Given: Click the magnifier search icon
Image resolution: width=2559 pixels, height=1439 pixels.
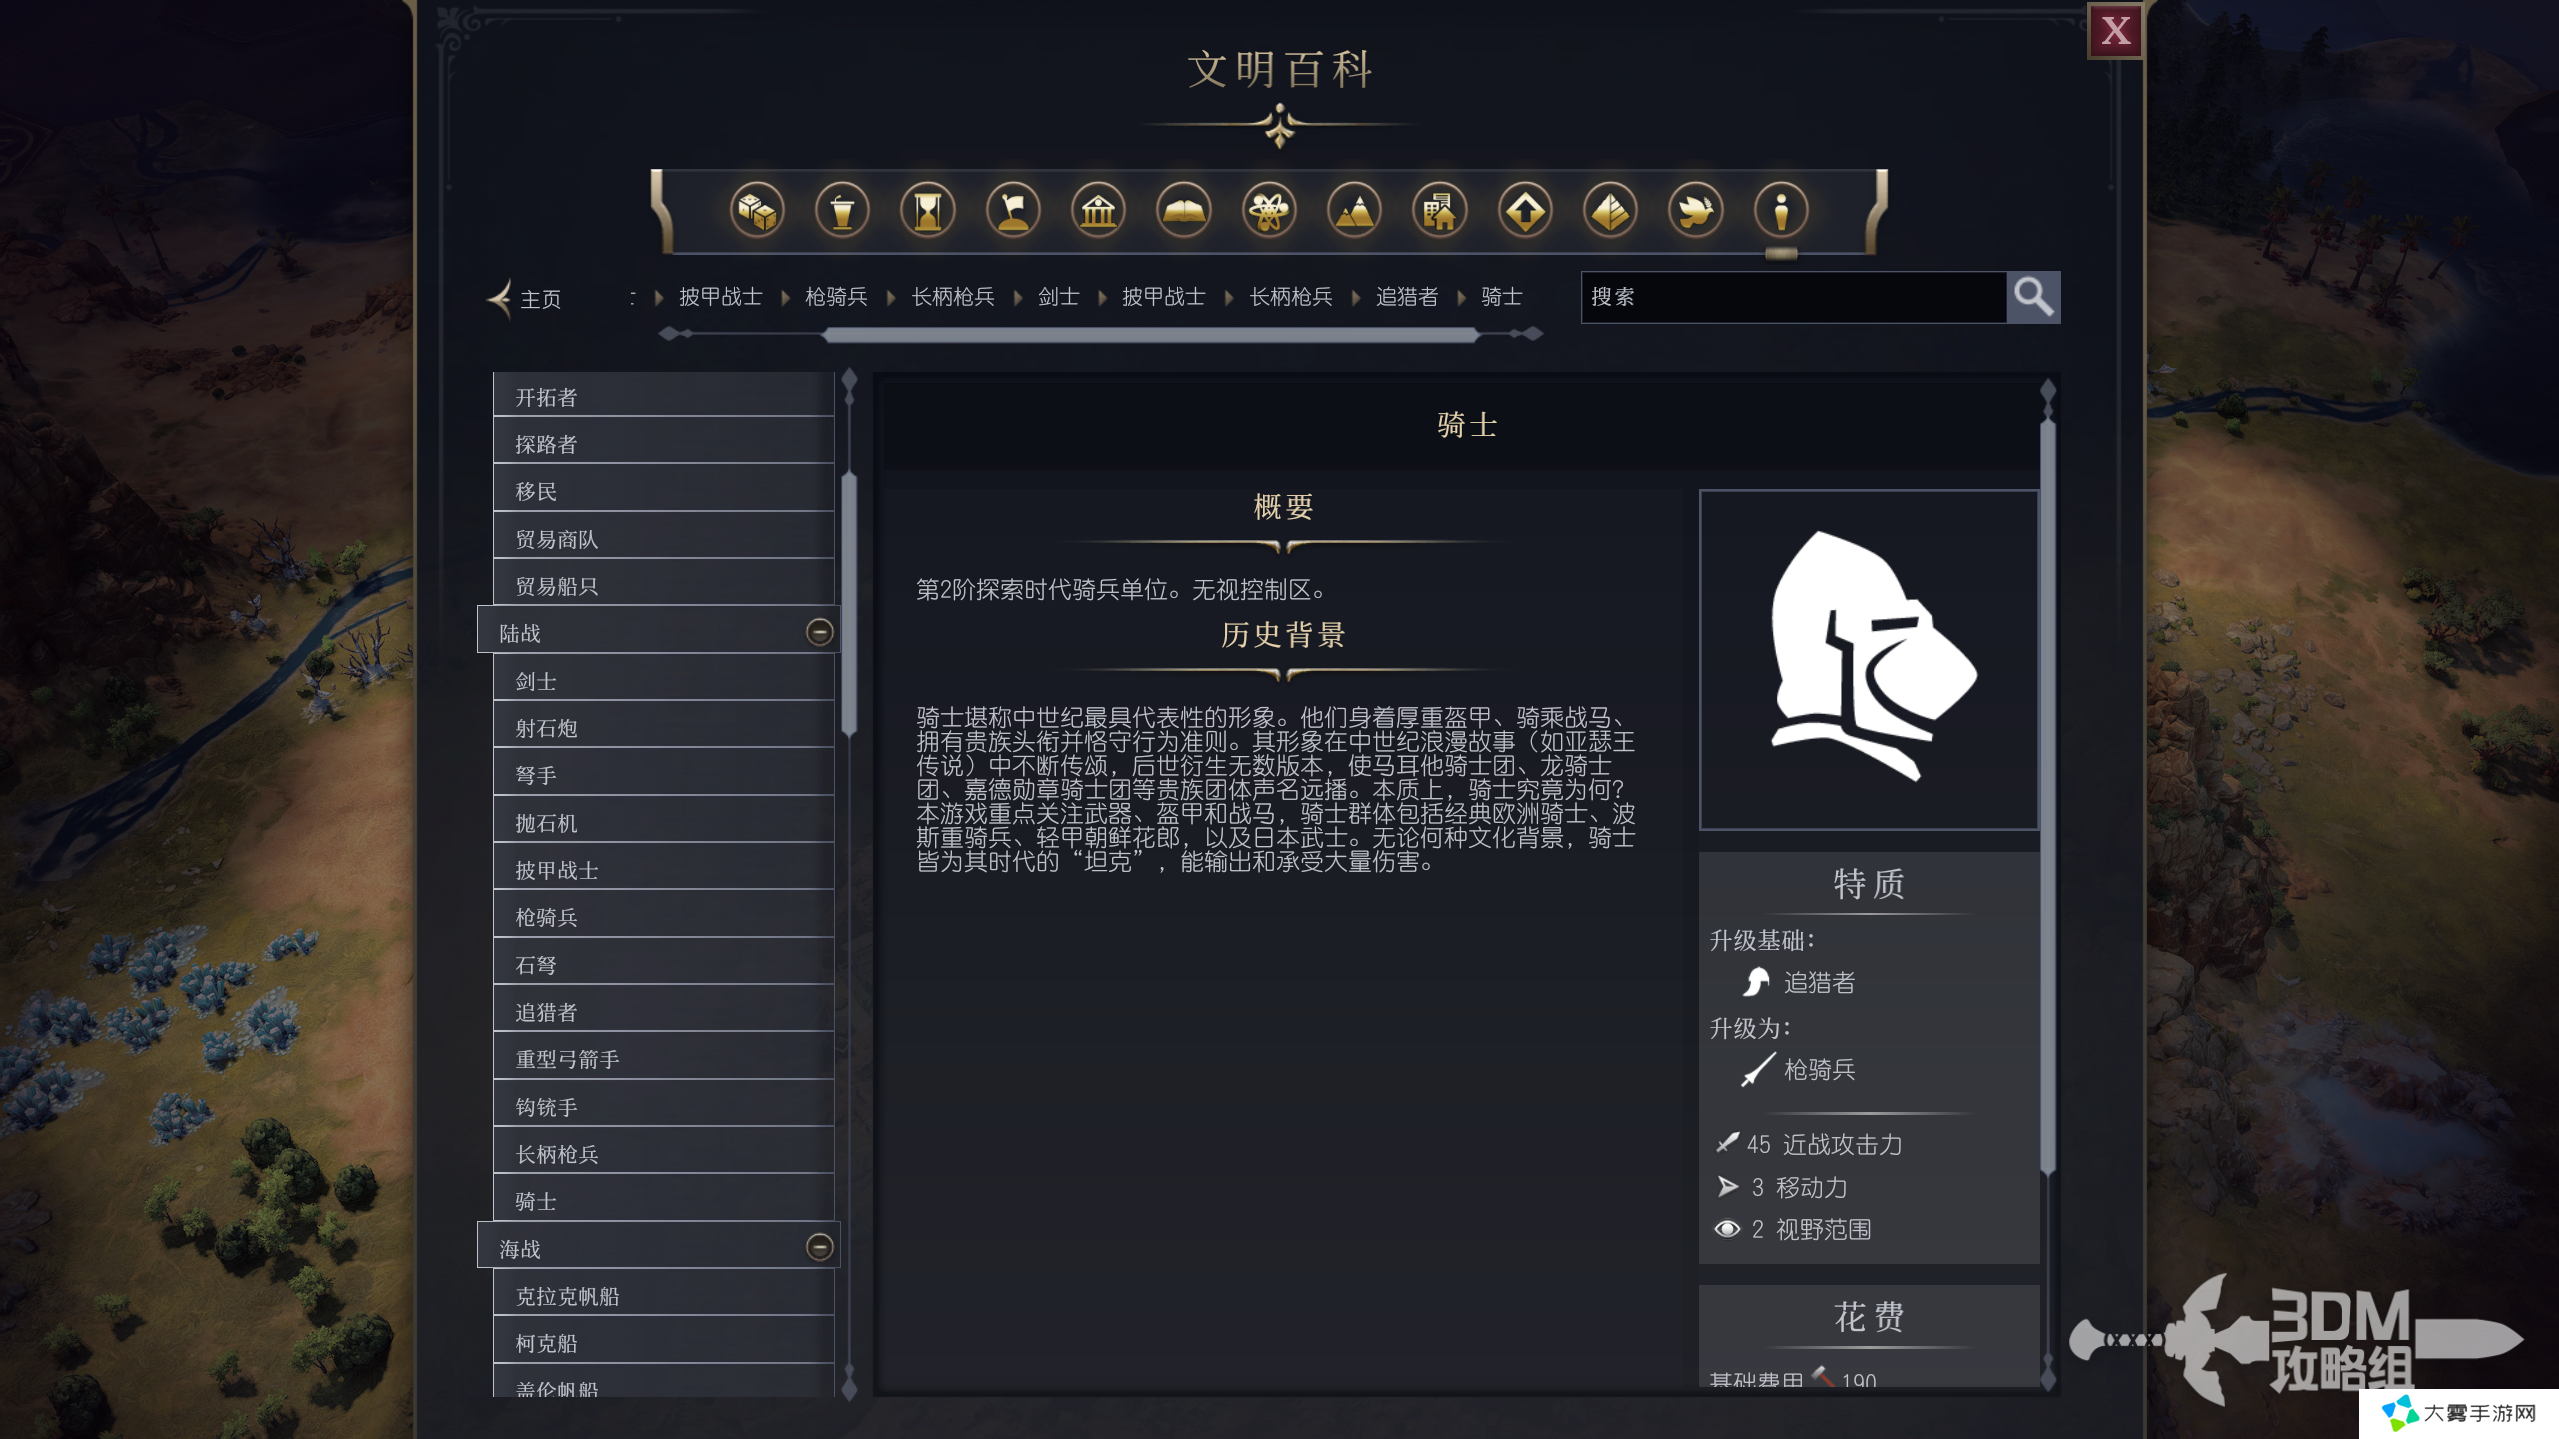Looking at the screenshot, I should click(x=2033, y=297).
